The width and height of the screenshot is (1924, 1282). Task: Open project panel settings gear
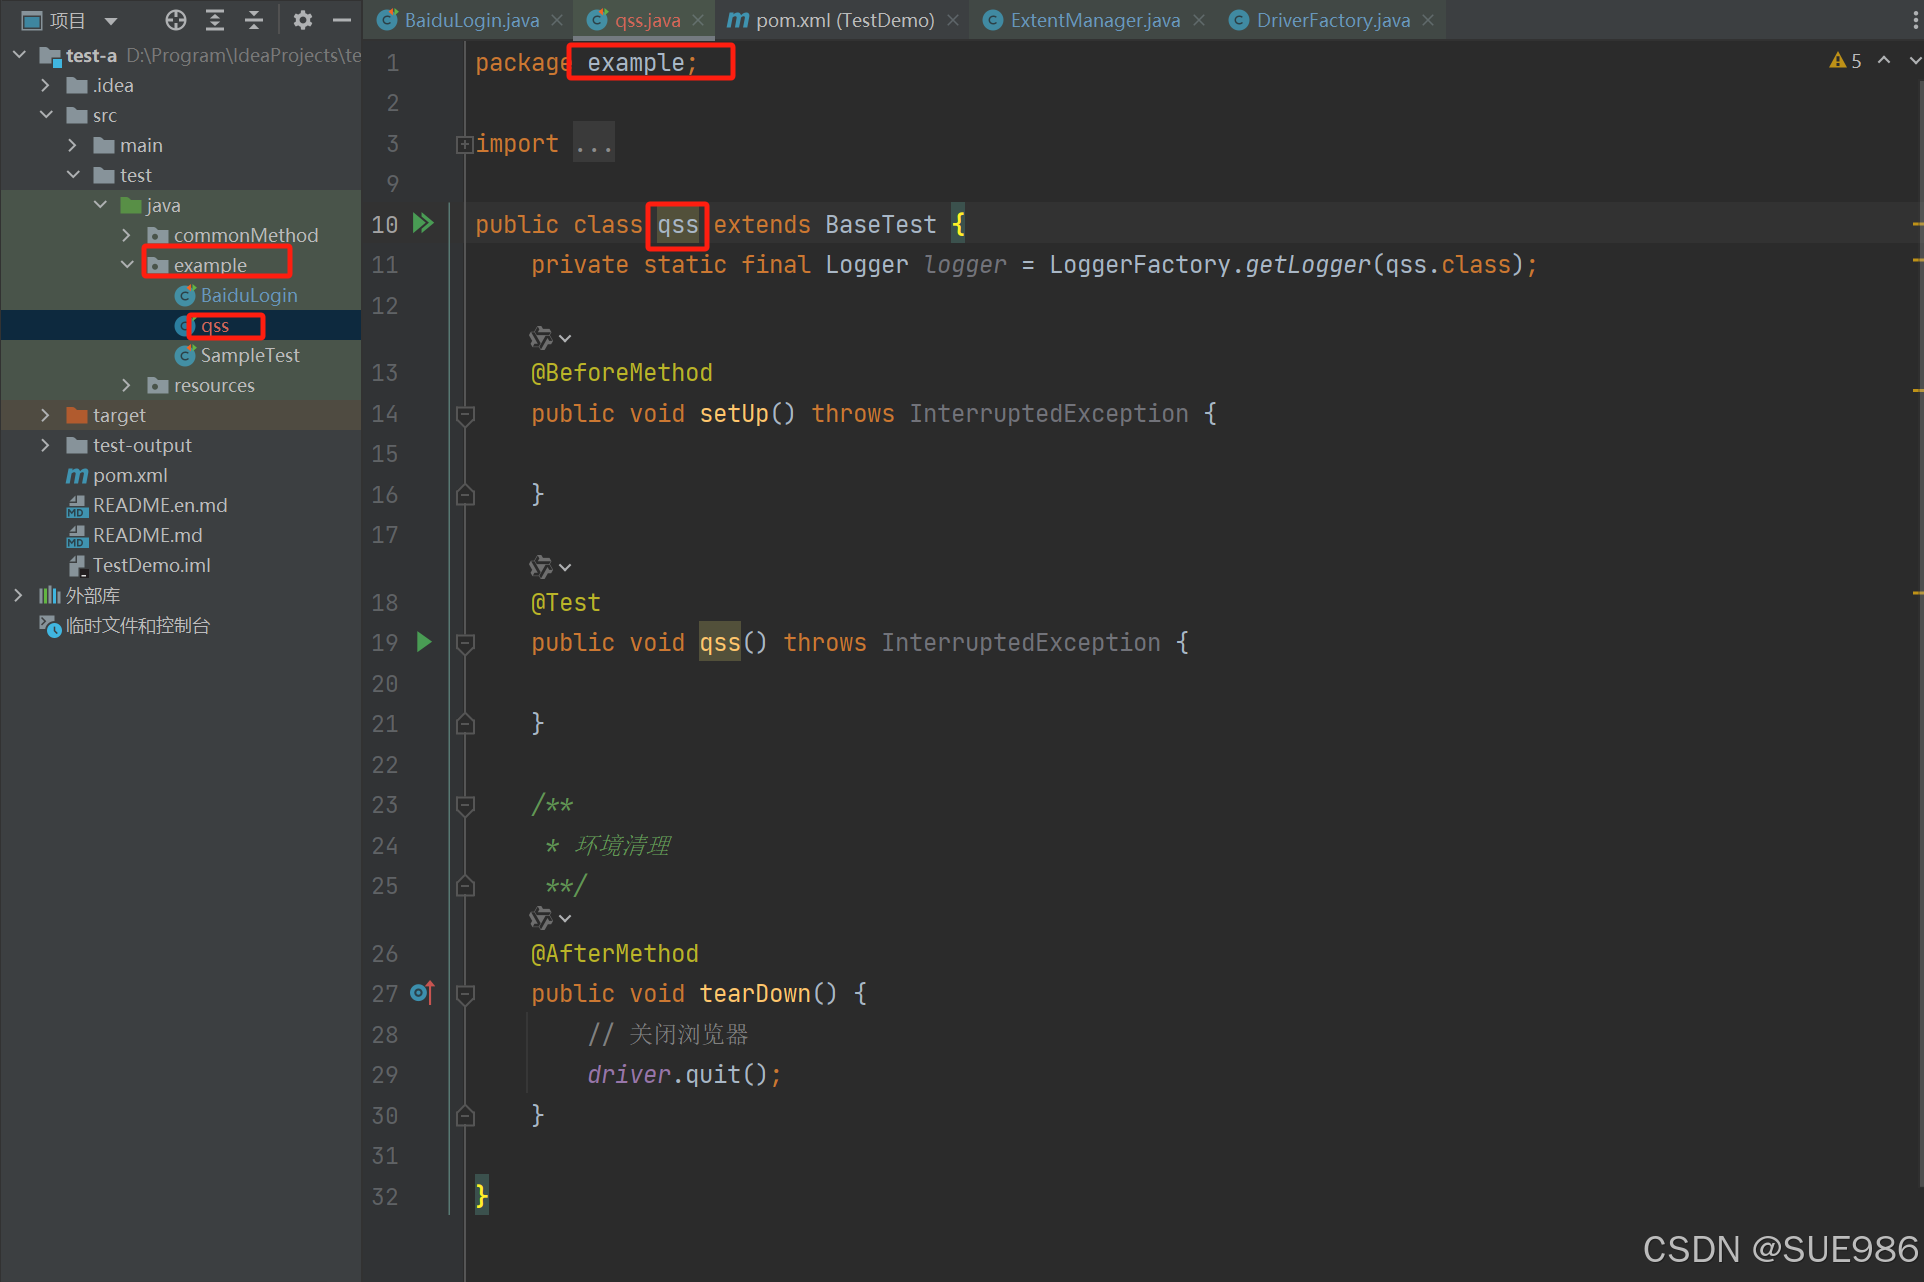tap(302, 20)
